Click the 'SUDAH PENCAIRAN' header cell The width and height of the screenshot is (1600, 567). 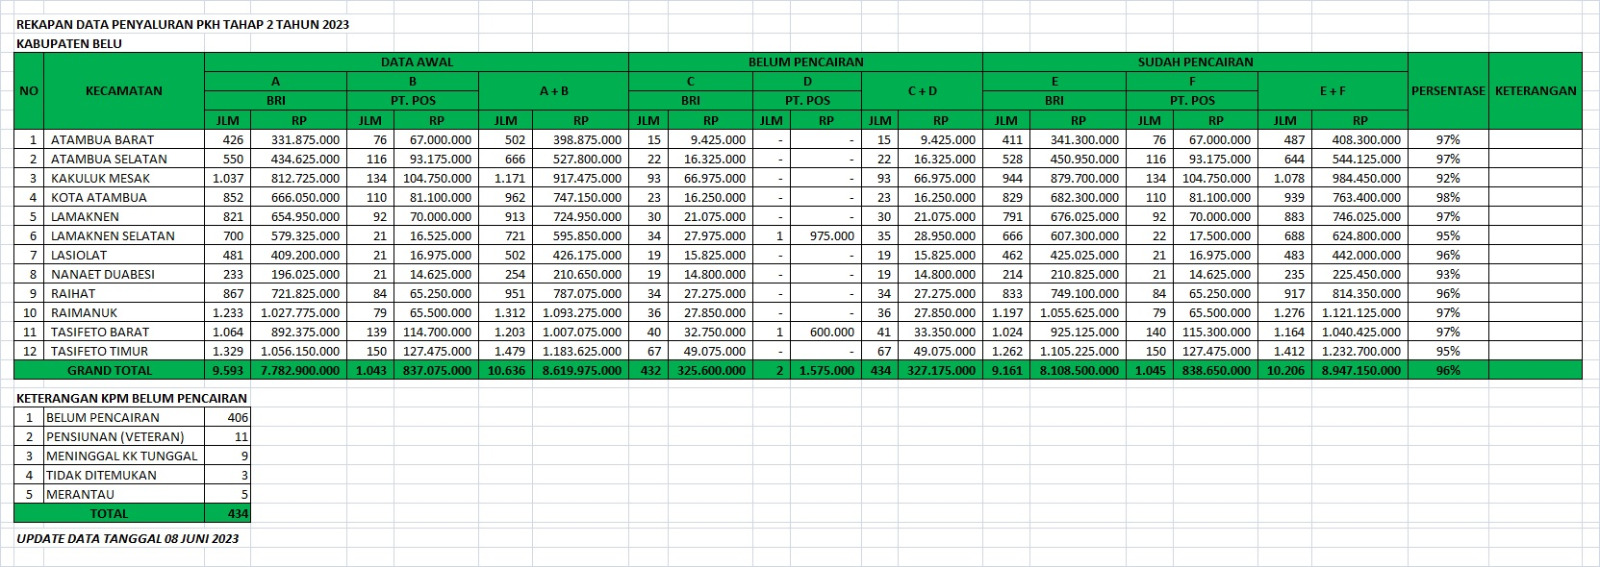click(1195, 62)
